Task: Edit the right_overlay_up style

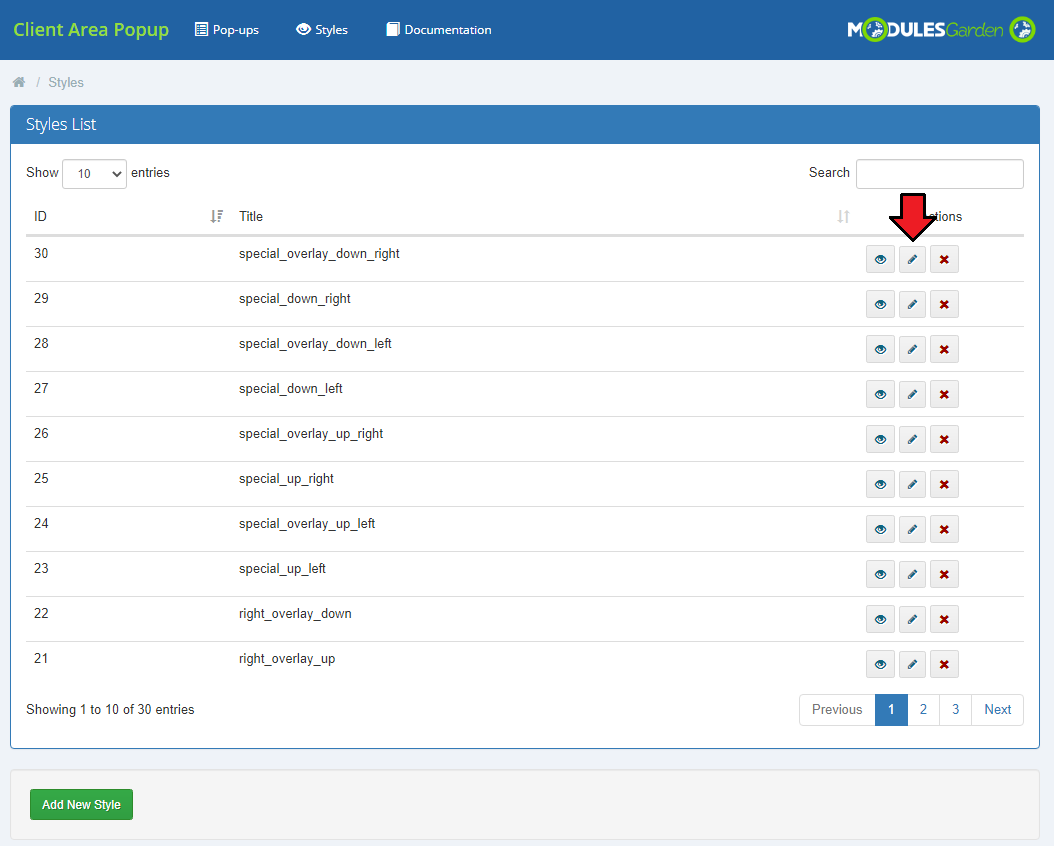Action: coord(912,665)
